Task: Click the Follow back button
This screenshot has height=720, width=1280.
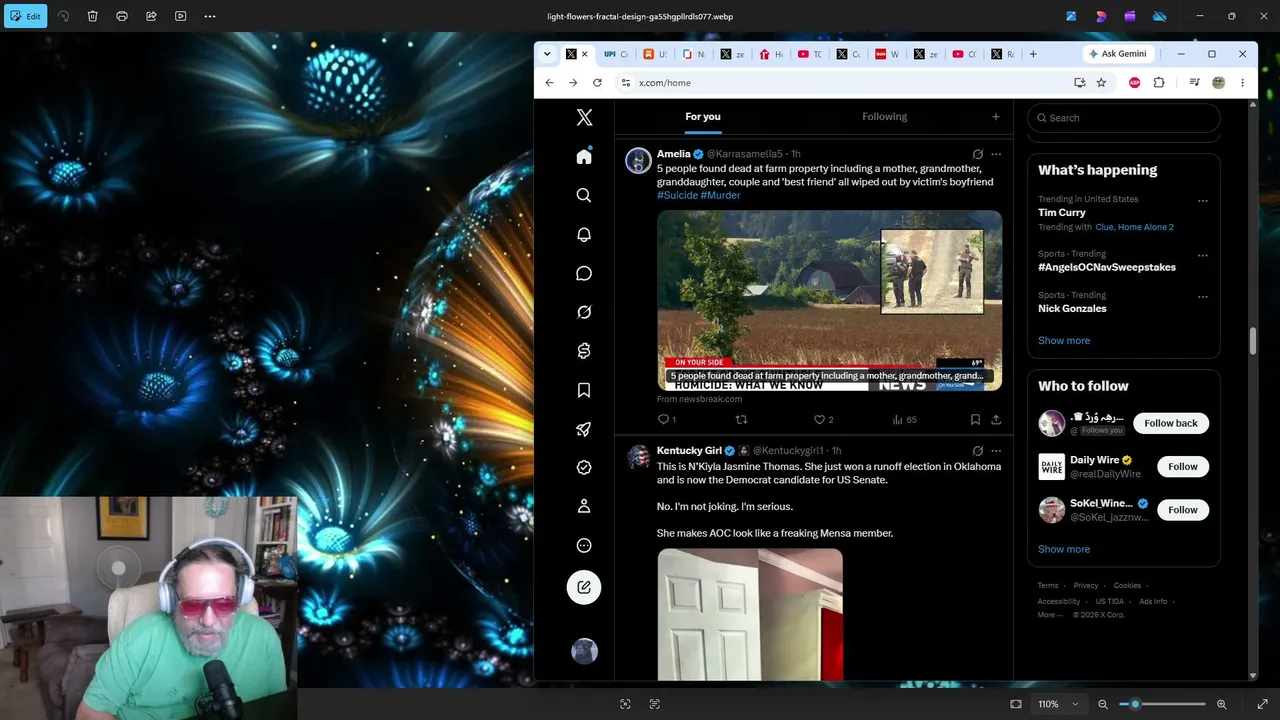Action: pos(1171,423)
